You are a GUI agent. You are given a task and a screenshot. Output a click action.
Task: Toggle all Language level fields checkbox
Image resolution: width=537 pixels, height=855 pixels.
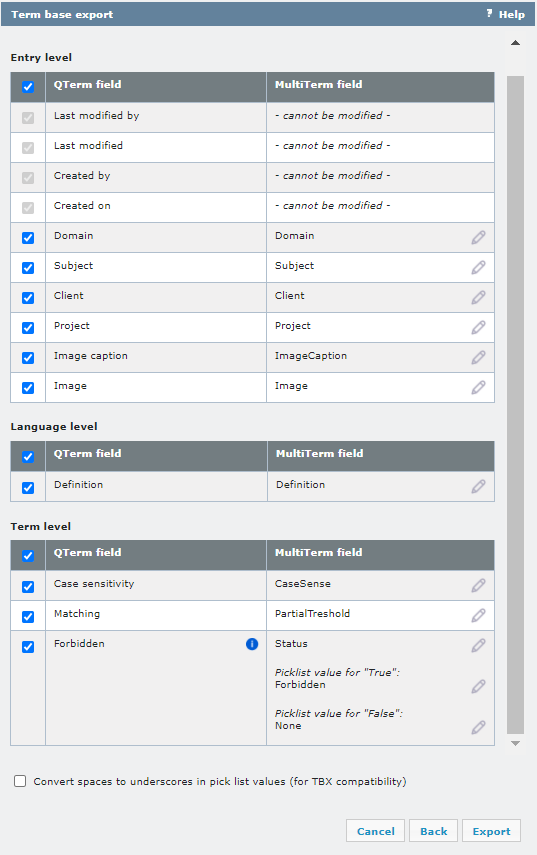click(28, 457)
